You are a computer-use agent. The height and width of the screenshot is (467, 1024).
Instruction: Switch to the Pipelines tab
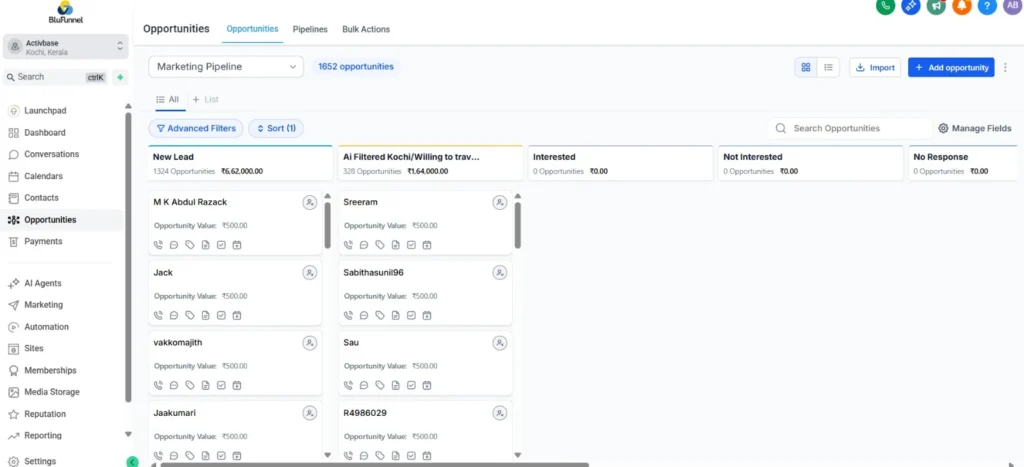point(310,29)
